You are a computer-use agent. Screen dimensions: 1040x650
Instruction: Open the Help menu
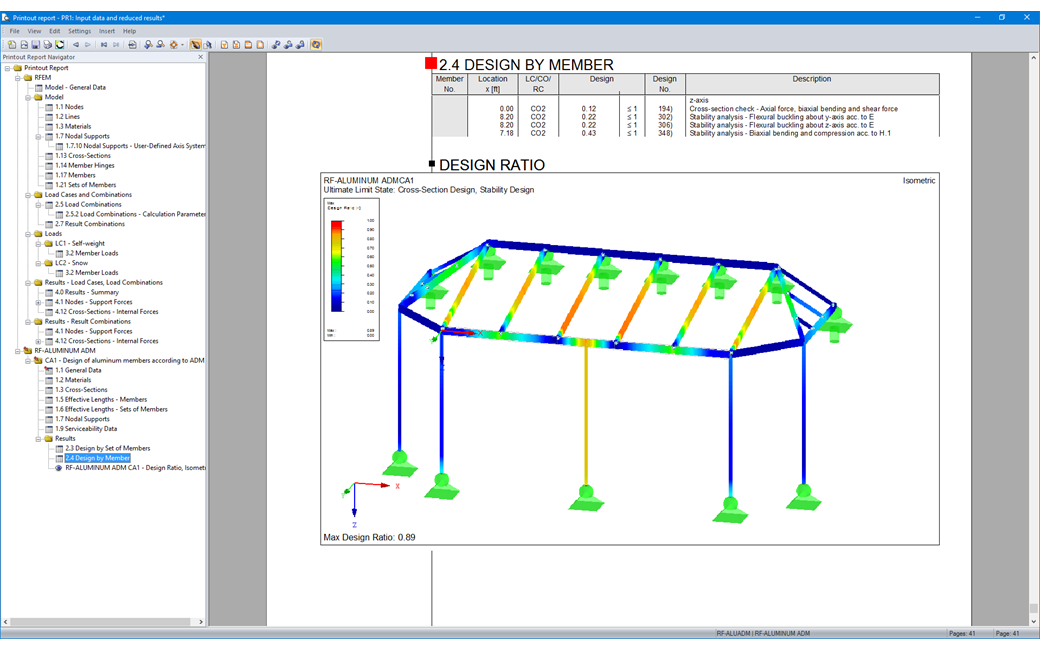[129, 31]
